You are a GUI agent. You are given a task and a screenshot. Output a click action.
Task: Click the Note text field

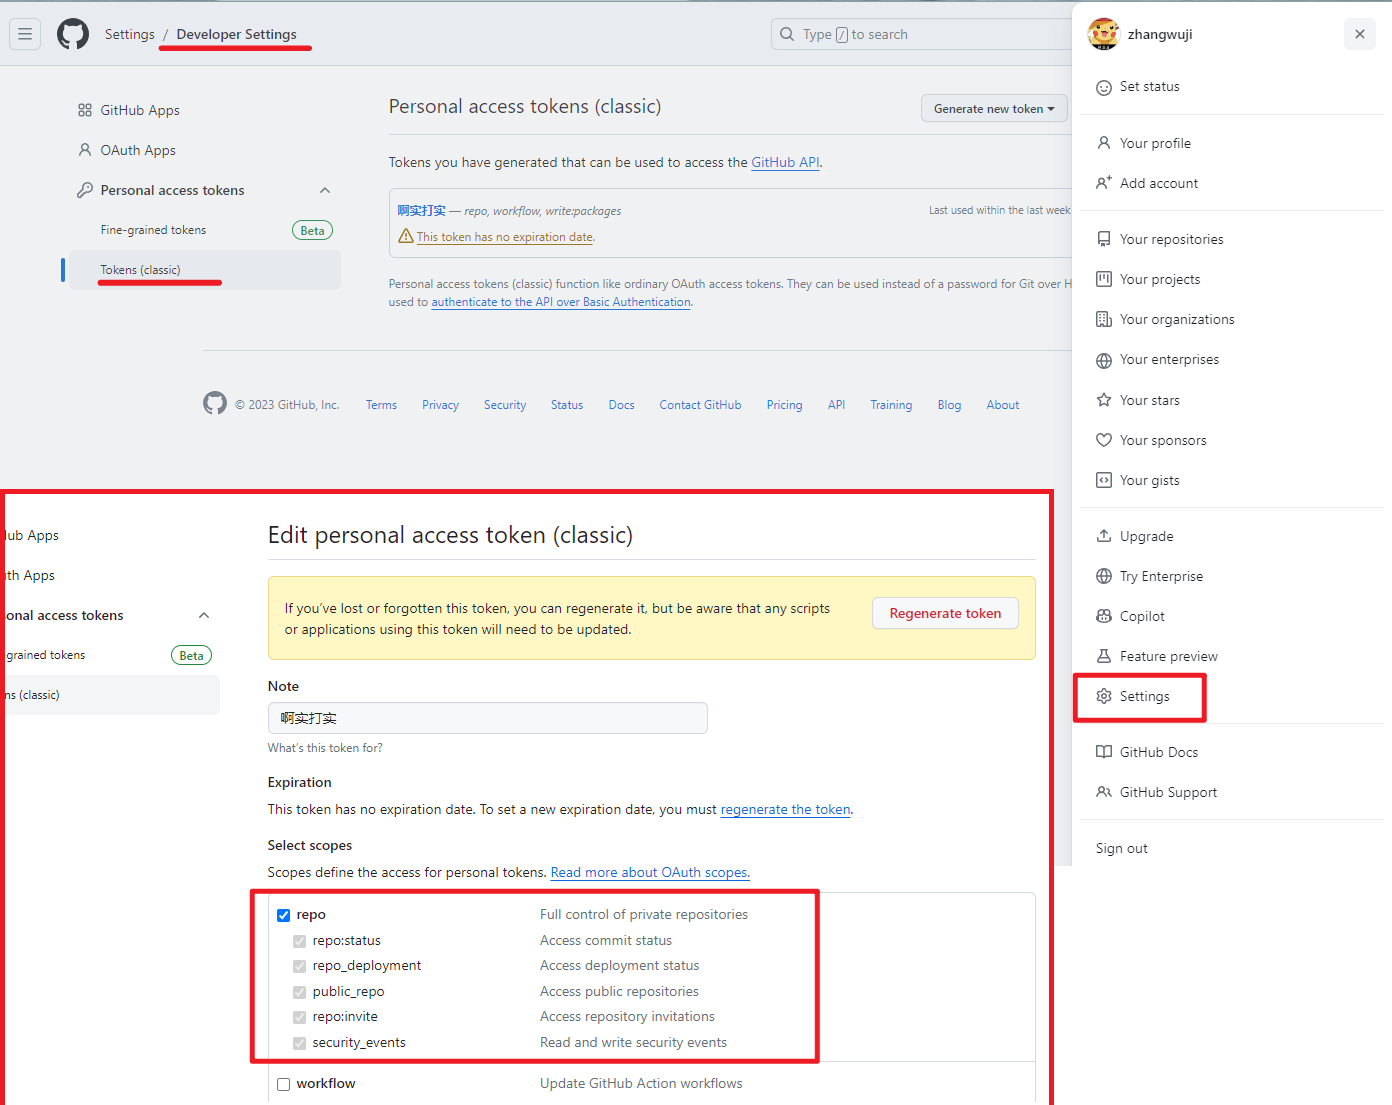(487, 718)
